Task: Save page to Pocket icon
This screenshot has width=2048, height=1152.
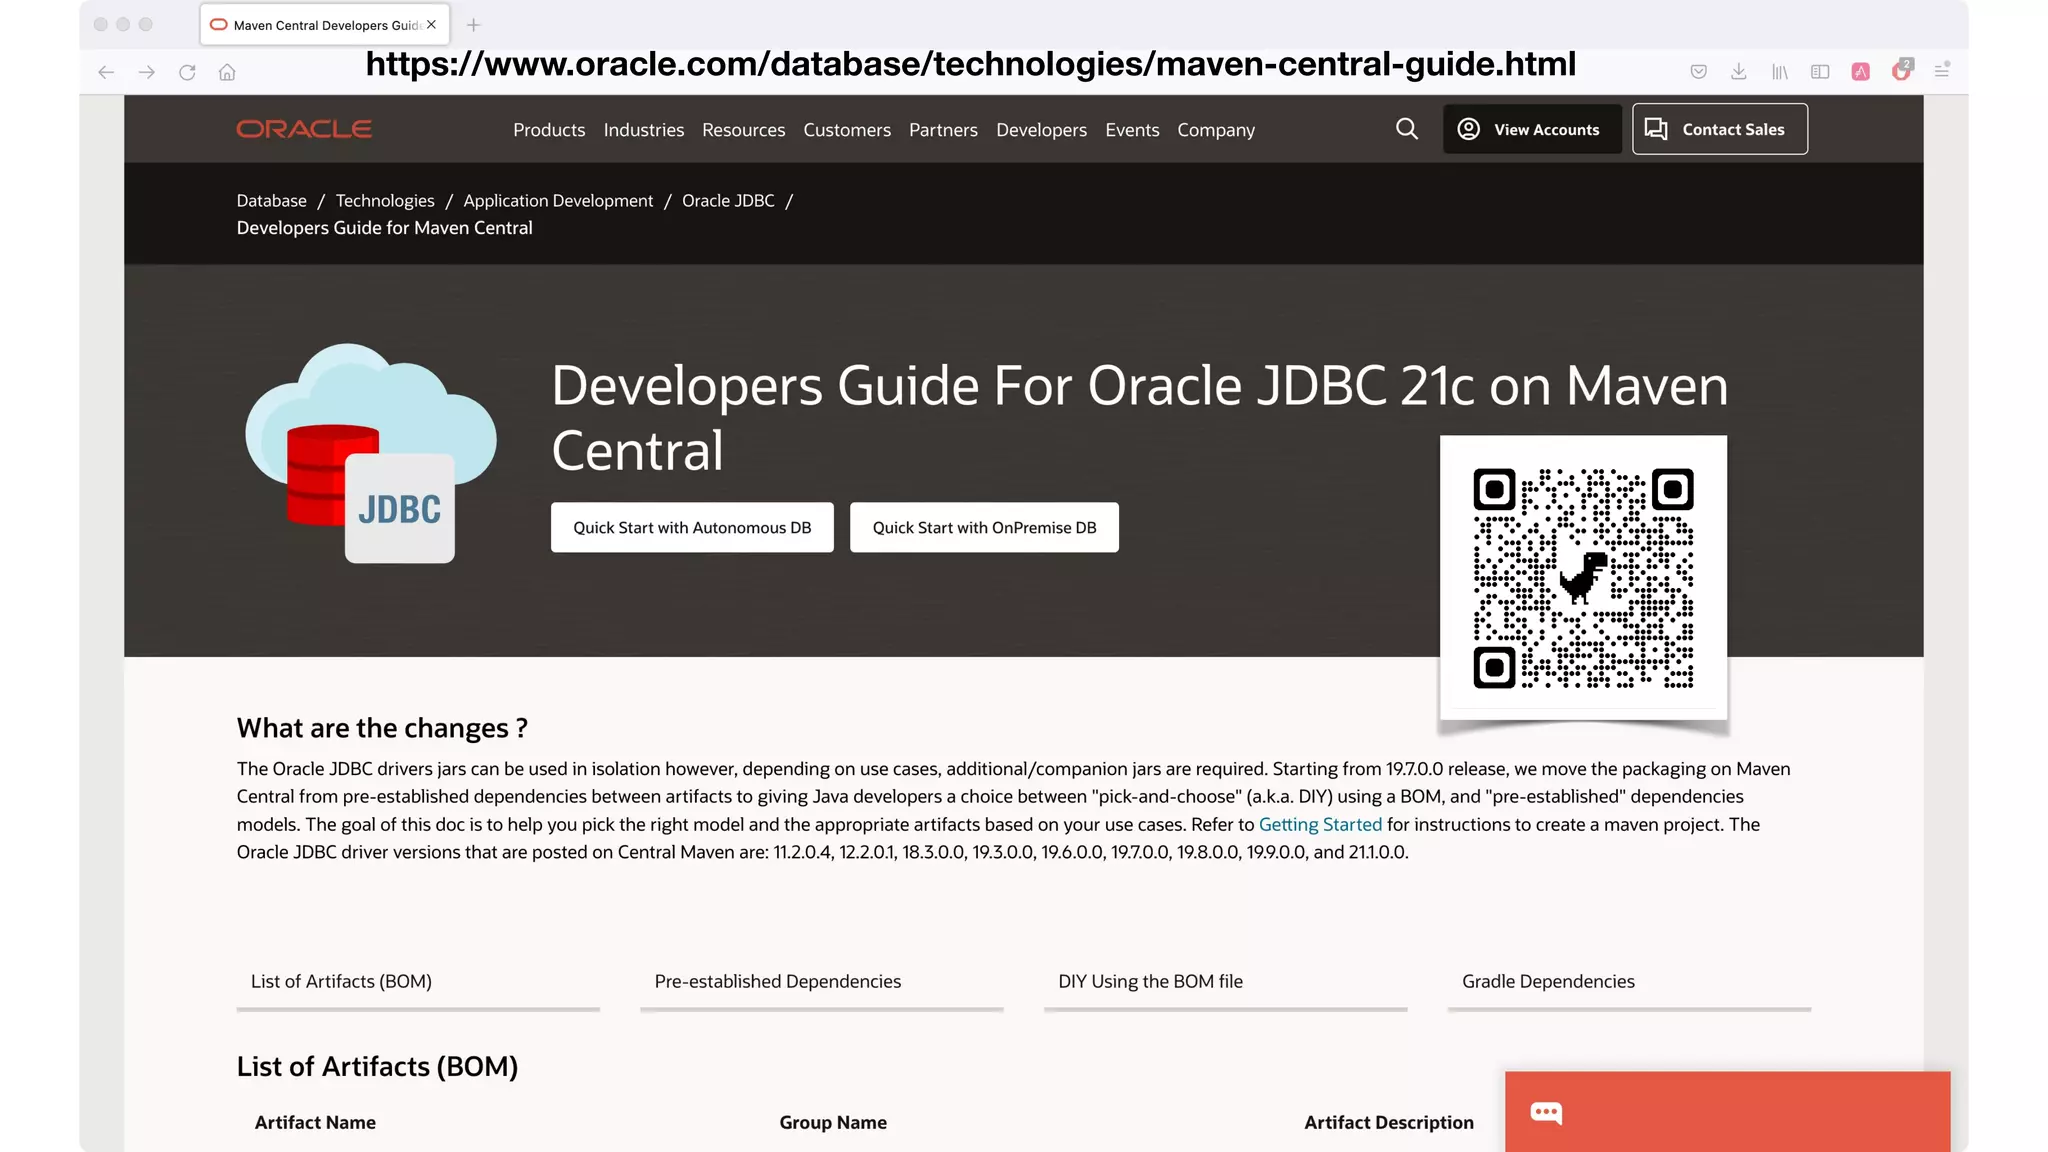Action: tap(1698, 72)
